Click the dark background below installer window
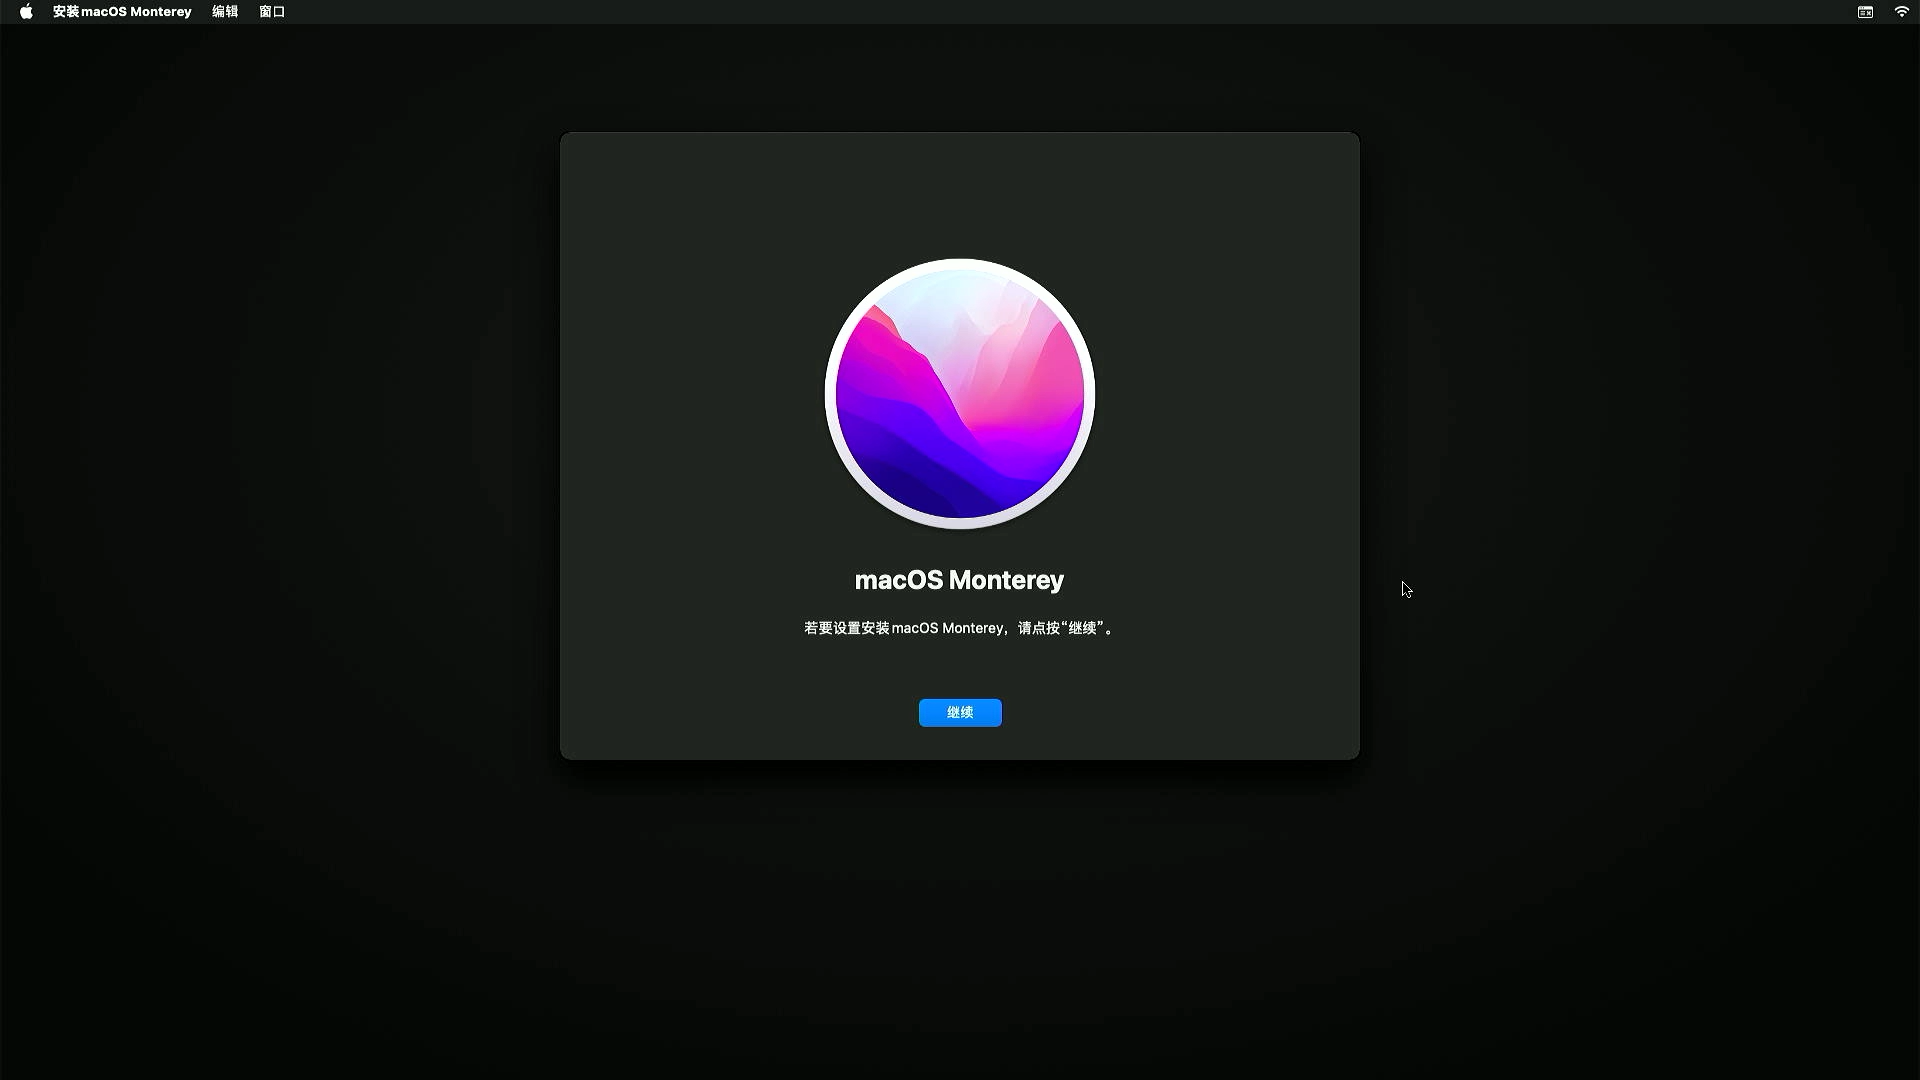 (x=959, y=920)
